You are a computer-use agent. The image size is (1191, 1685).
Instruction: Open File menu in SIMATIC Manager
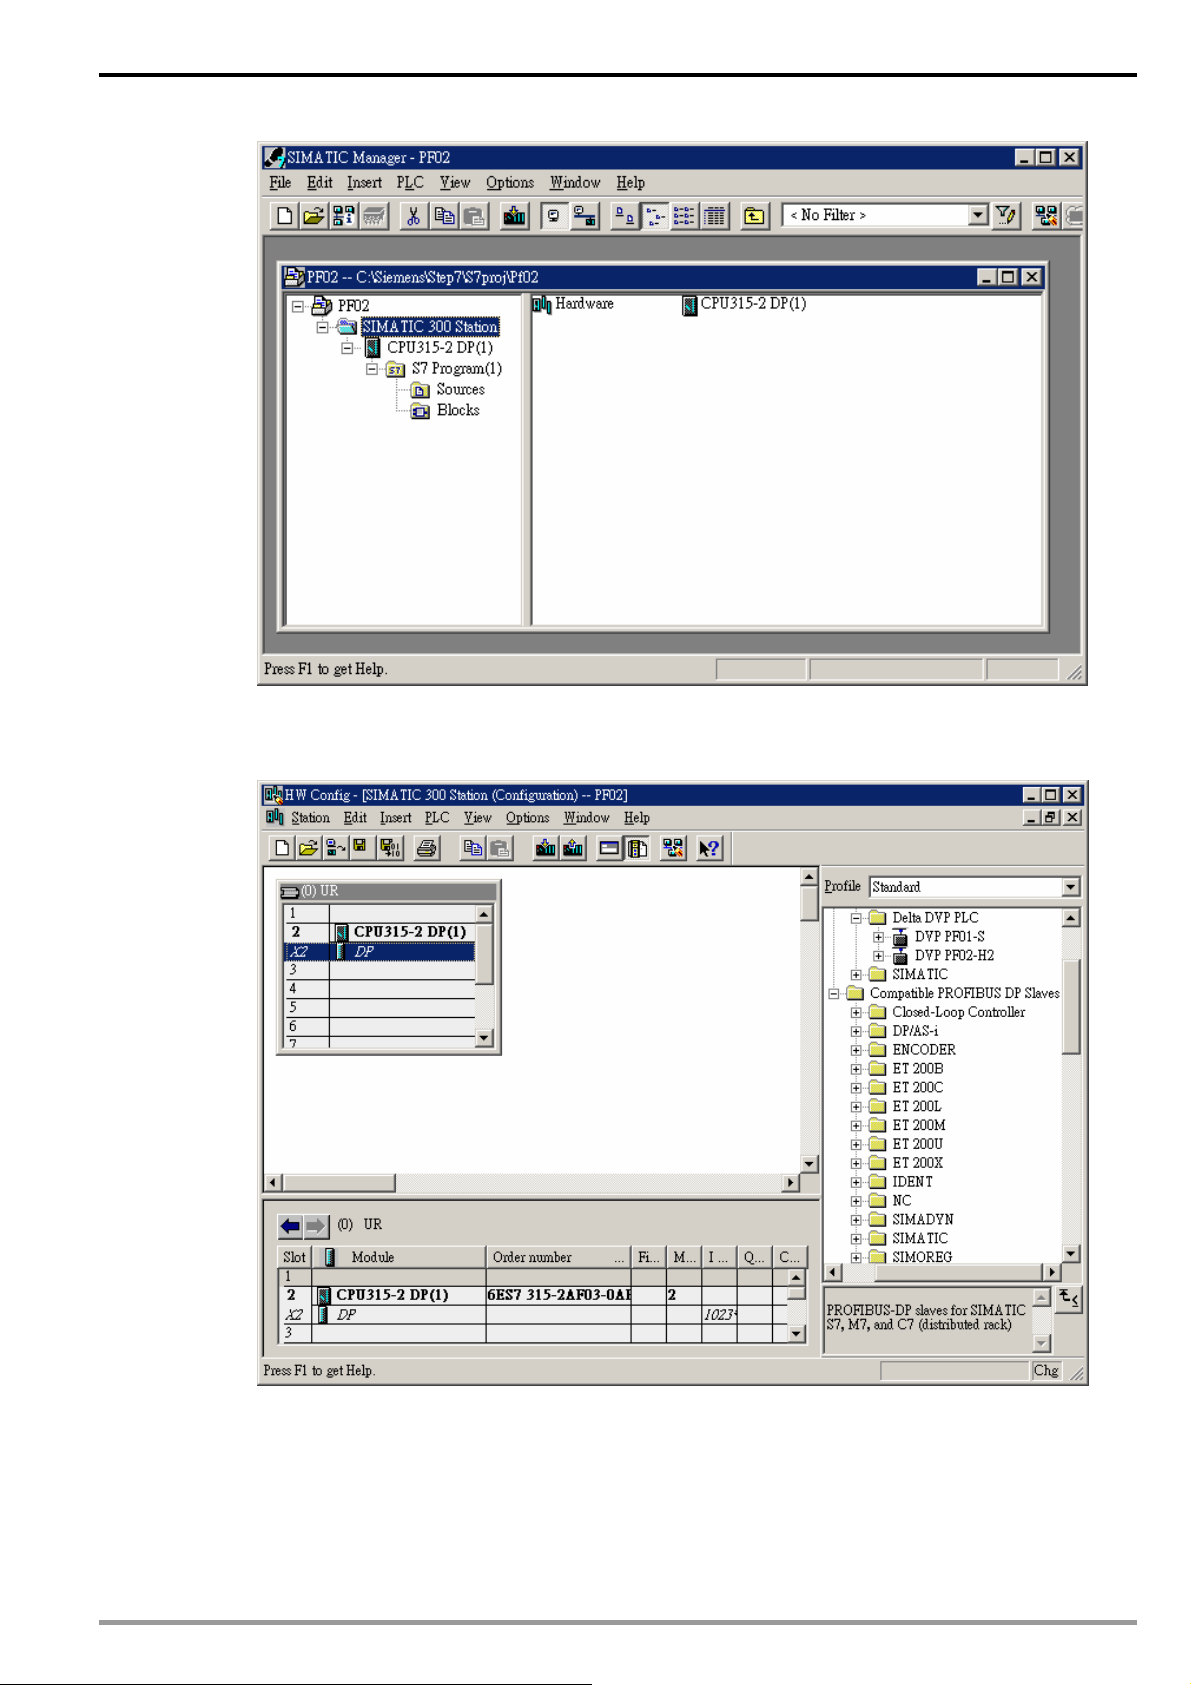280,183
